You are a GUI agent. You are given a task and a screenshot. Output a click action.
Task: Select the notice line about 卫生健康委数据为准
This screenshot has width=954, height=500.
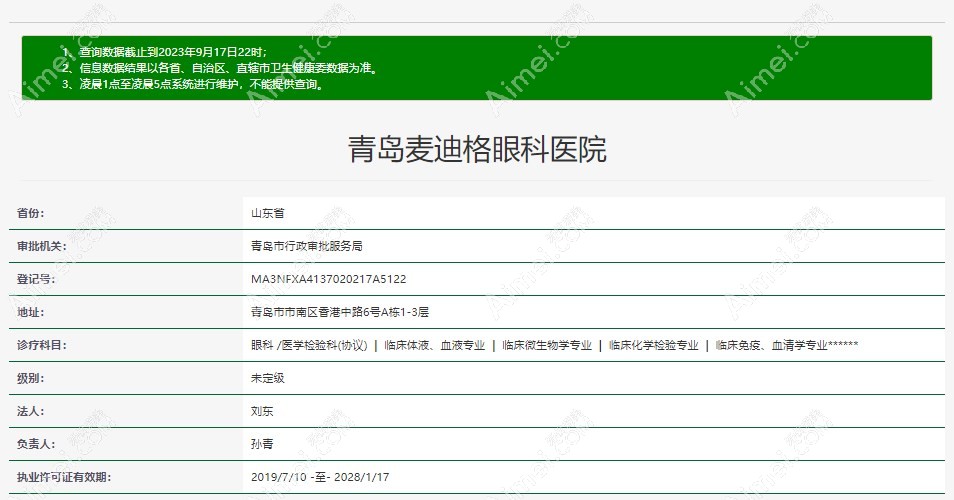tap(220, 68)
